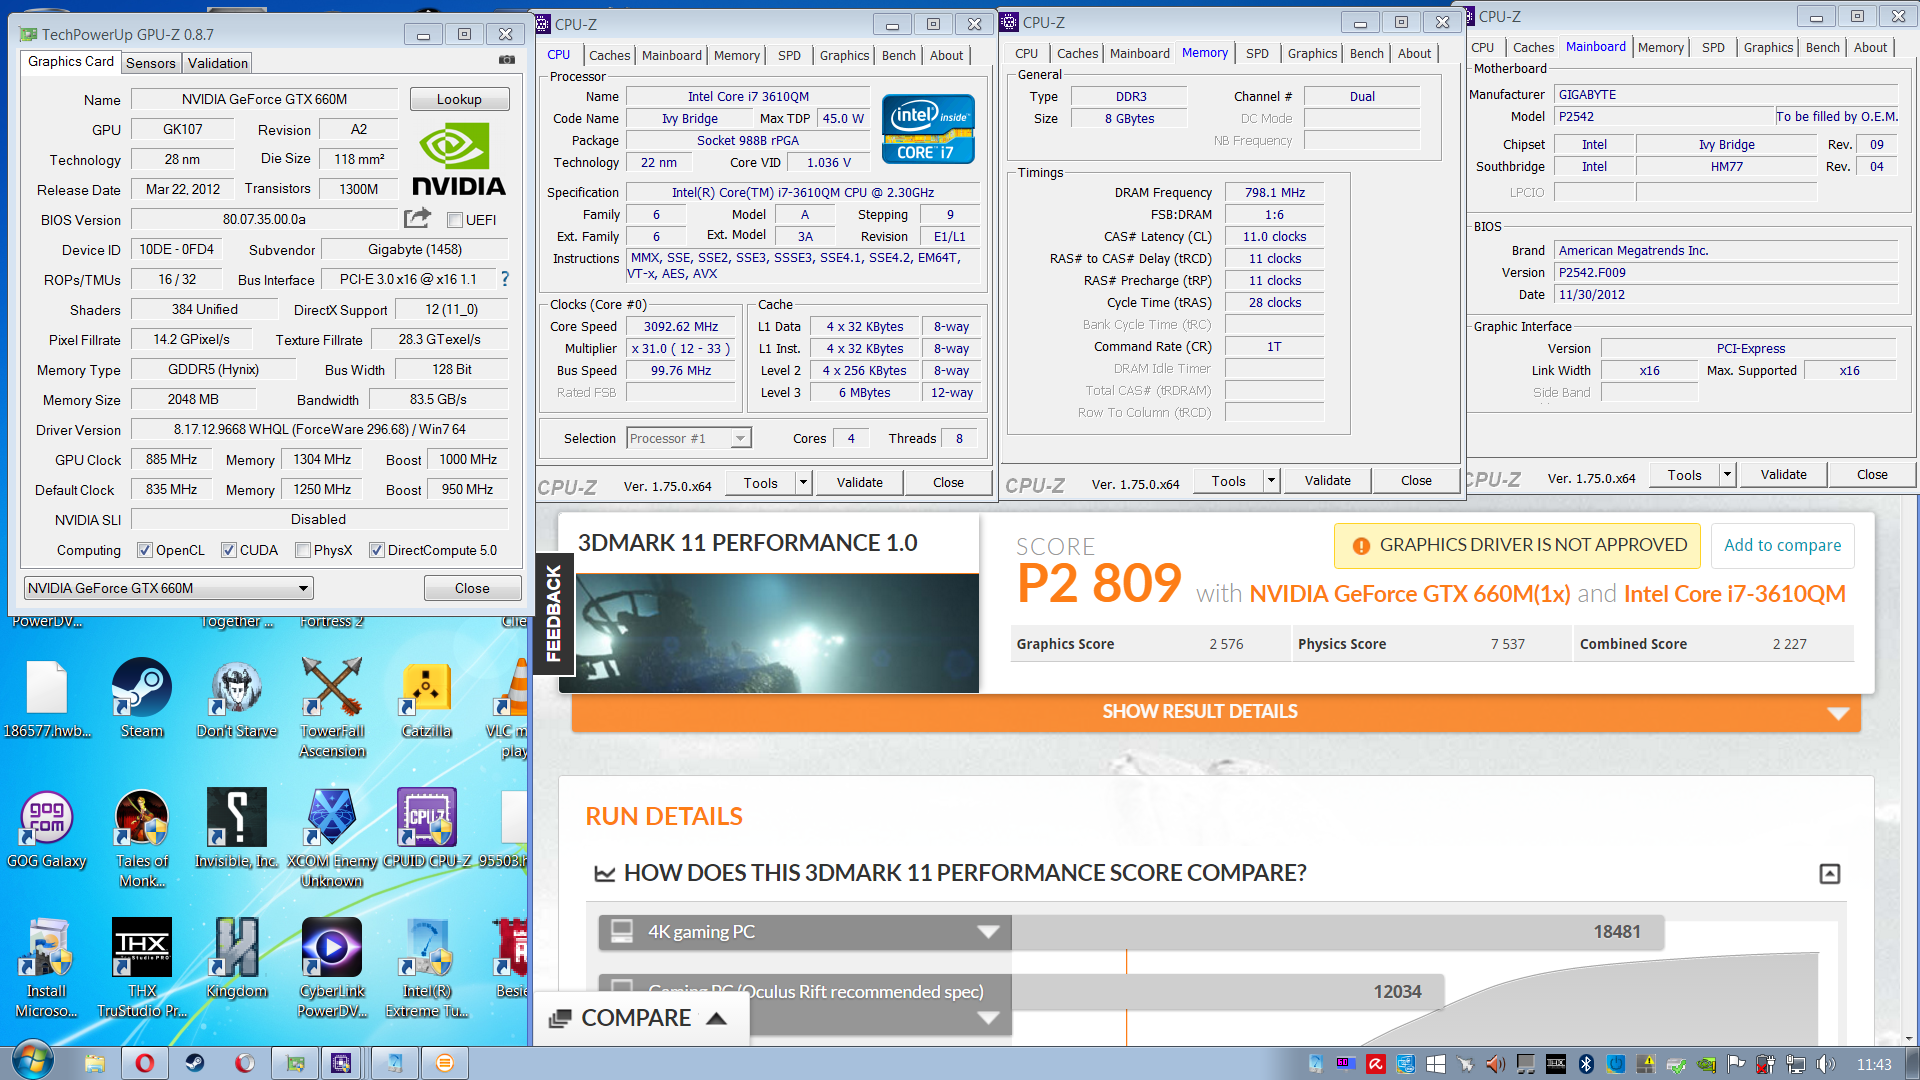Image resolution: width=1920 pixels, height=1080 pixels.
Task: Click graphics driver not approved warning
Action: [1517, 545]
